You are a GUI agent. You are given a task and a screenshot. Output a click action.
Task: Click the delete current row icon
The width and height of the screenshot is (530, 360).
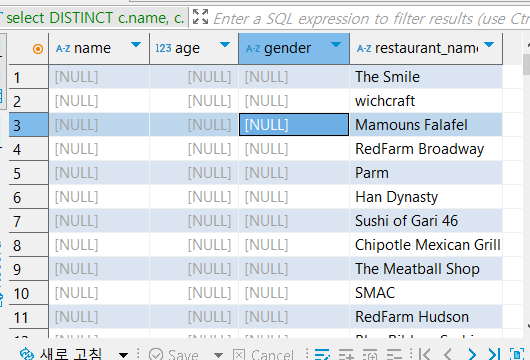click(394, 354)
